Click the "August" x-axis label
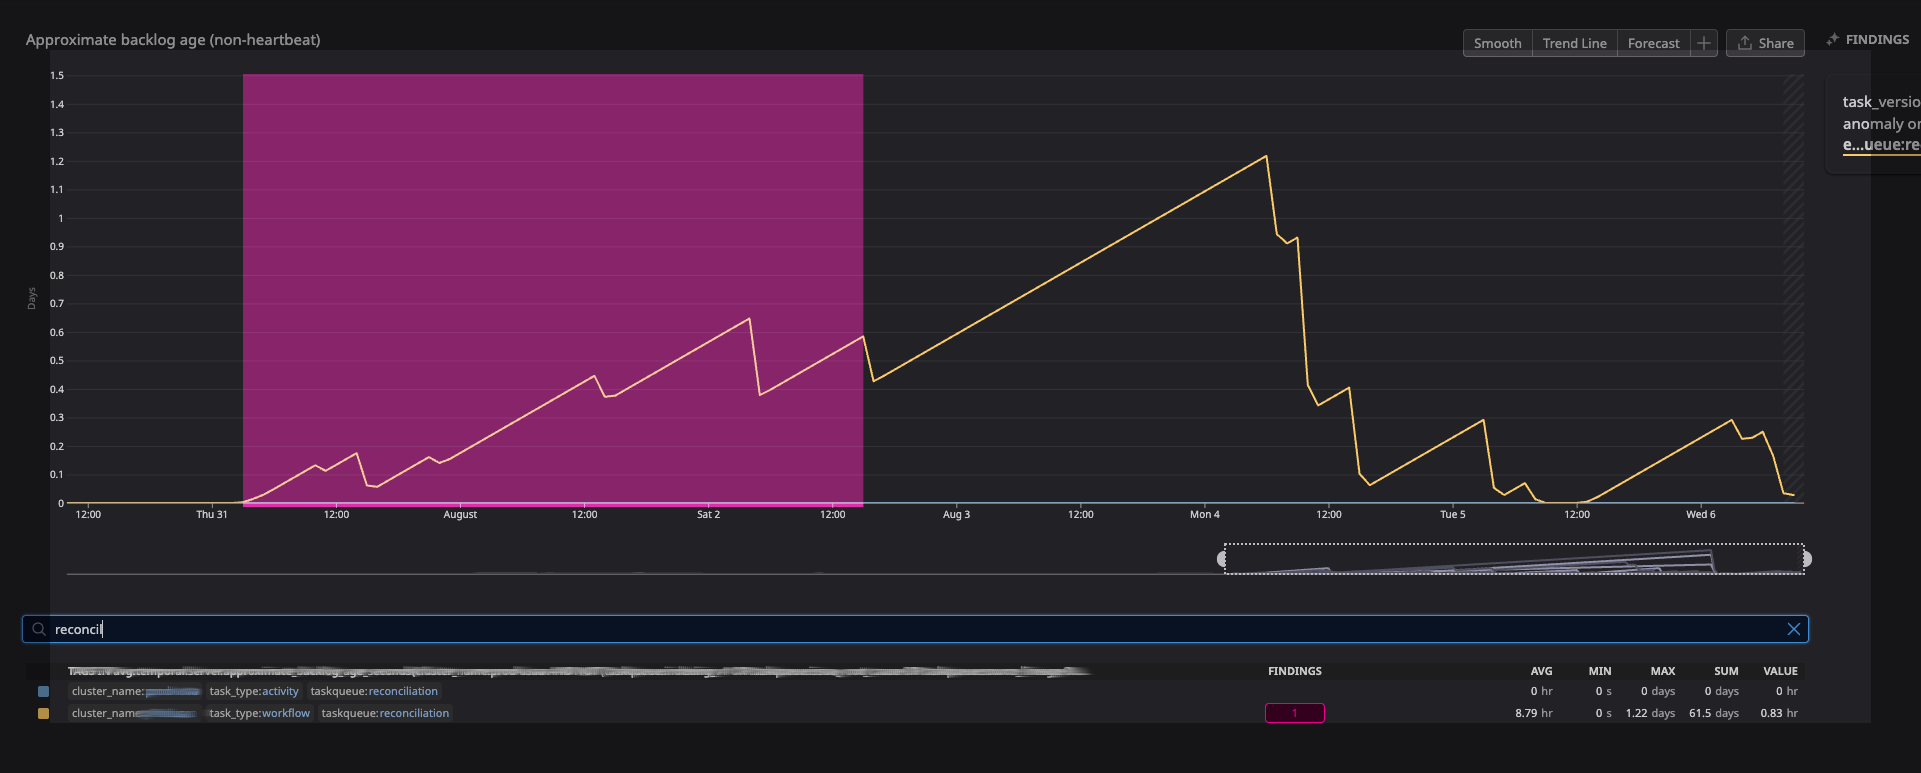Image resolution: width=1921 pixels, height=773 pixels. (x=460, y=514)
